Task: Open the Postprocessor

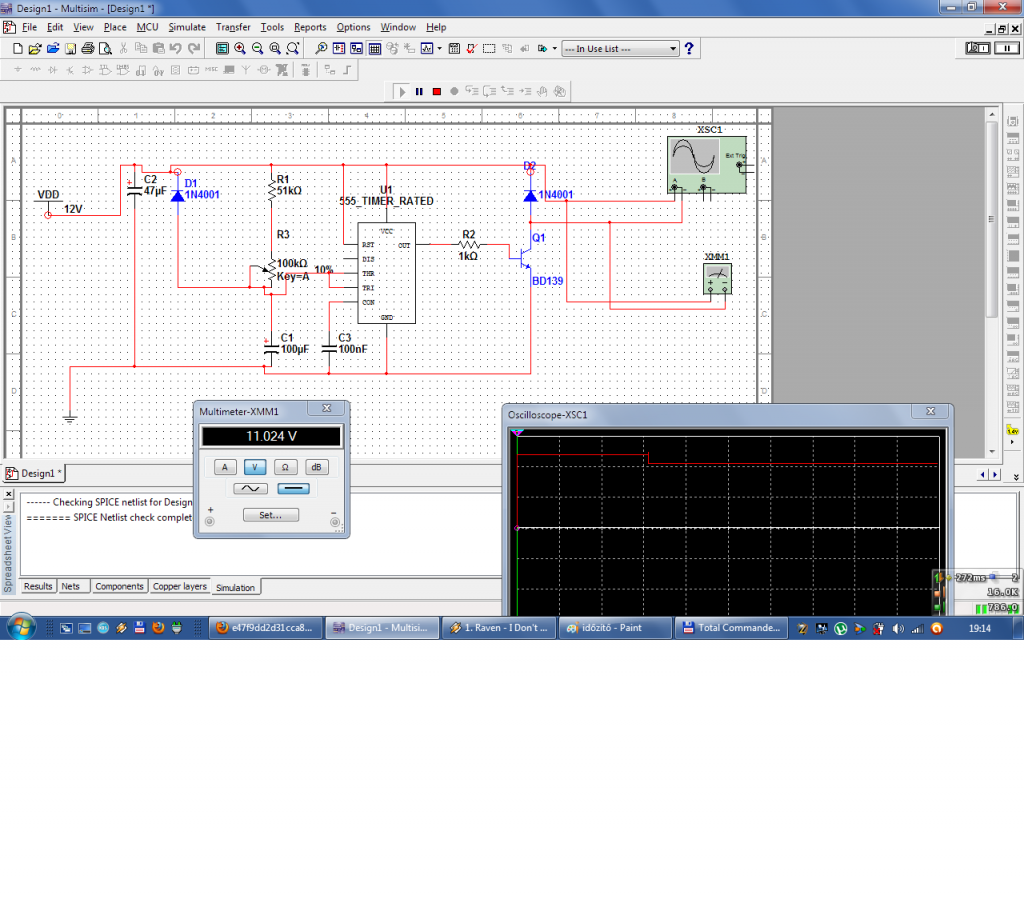Action: [455, 48]
